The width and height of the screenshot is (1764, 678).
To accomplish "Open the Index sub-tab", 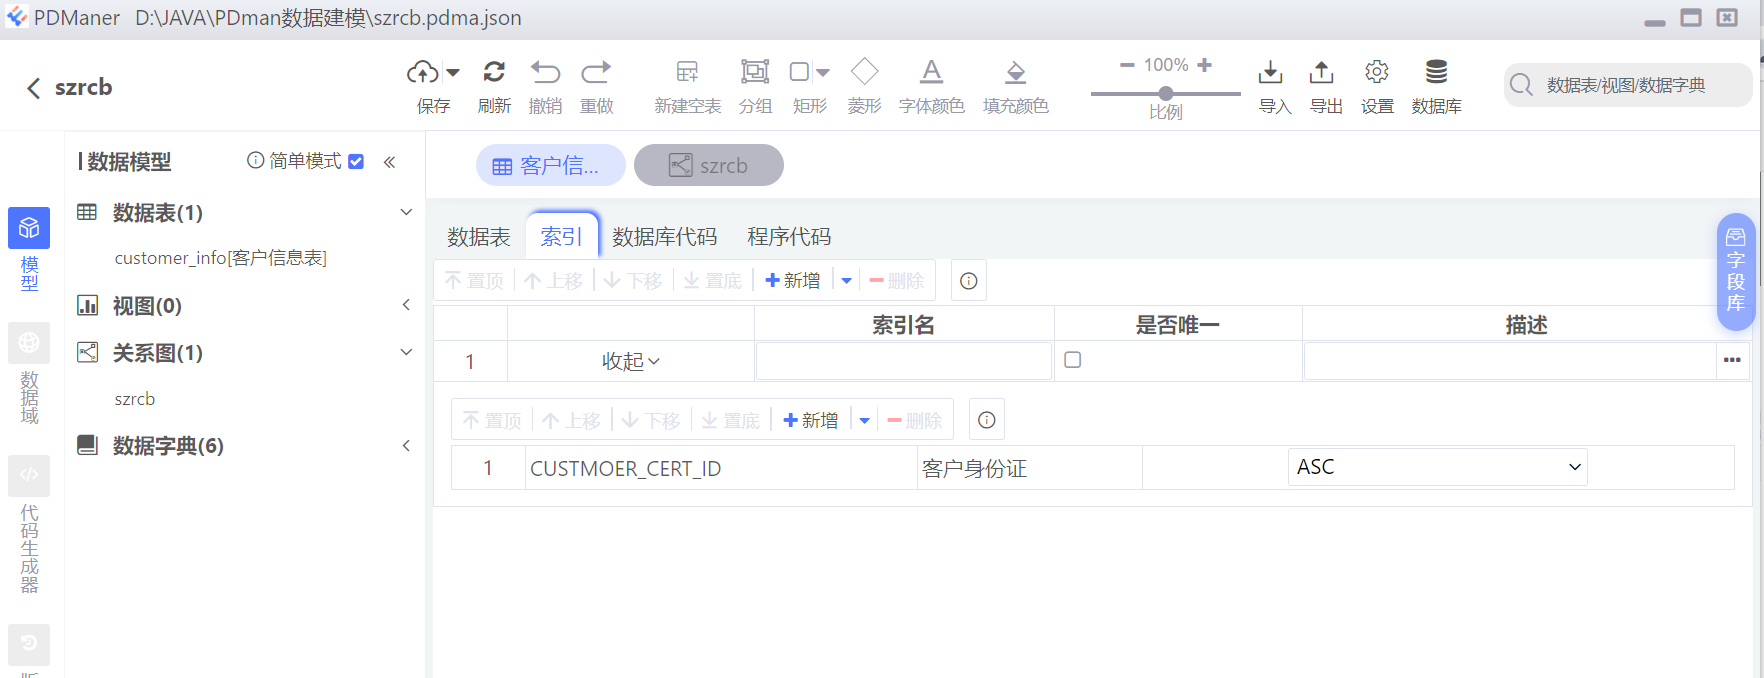I will point(561,237).
